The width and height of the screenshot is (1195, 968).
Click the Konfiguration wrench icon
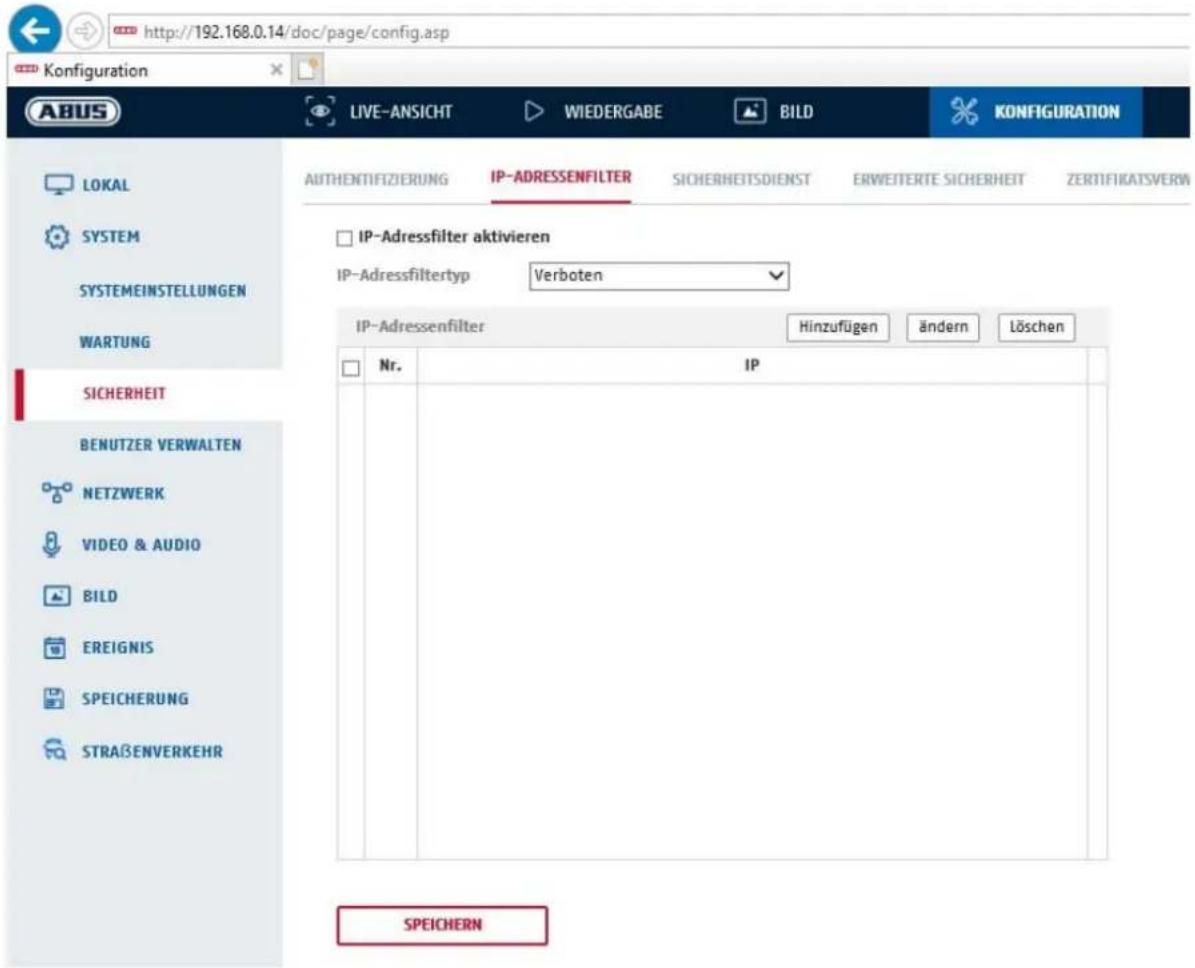(964, 111)
